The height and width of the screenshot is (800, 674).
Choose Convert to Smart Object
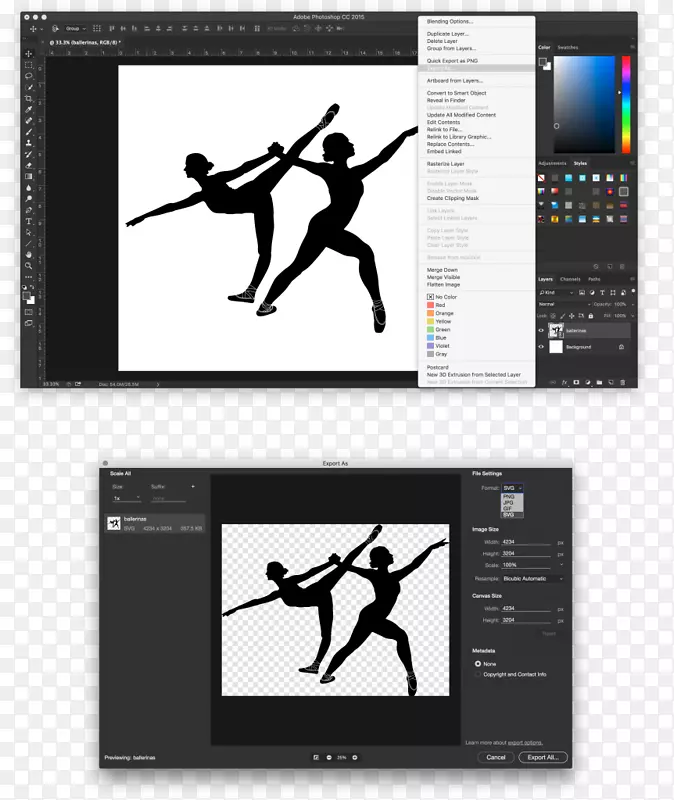[456, 93]
